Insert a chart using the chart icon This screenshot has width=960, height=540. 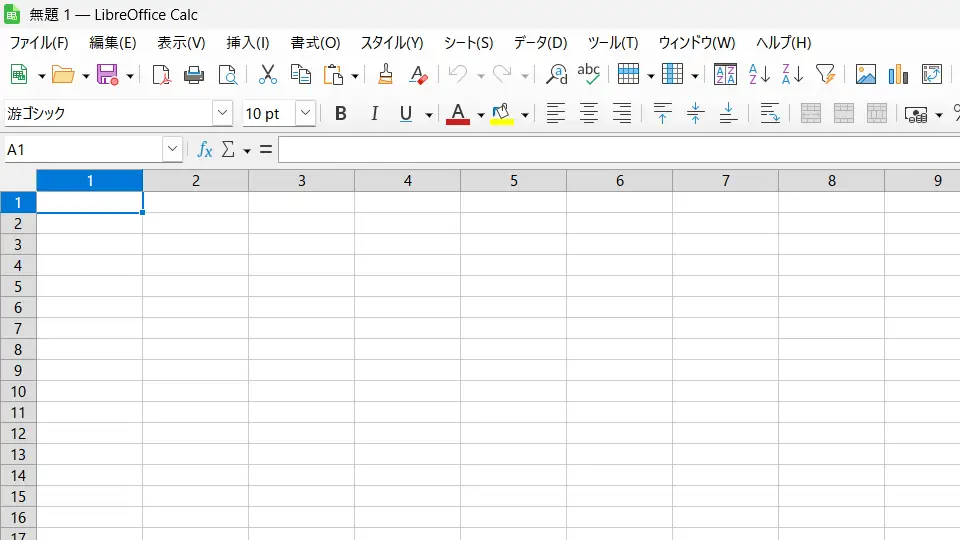click(898, 75)
